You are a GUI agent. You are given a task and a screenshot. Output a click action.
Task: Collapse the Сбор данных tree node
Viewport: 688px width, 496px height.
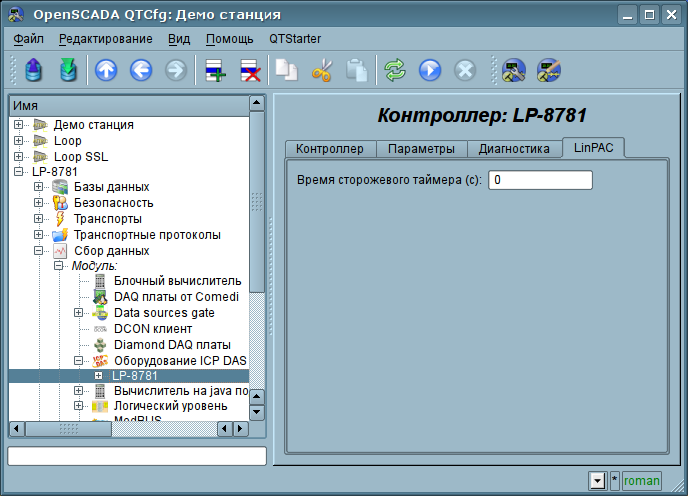[x=39, y=251]
